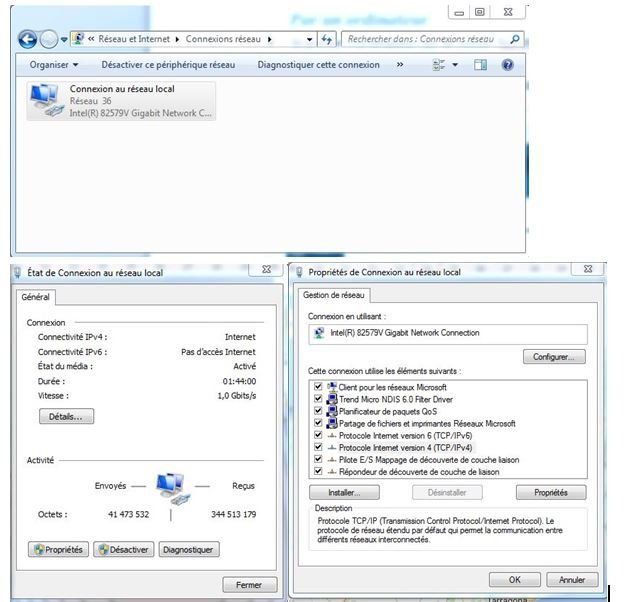Viewport: 634px width, 602px height.
Task: Expand the view options dropdown arrow
Action: pos(455,65)
